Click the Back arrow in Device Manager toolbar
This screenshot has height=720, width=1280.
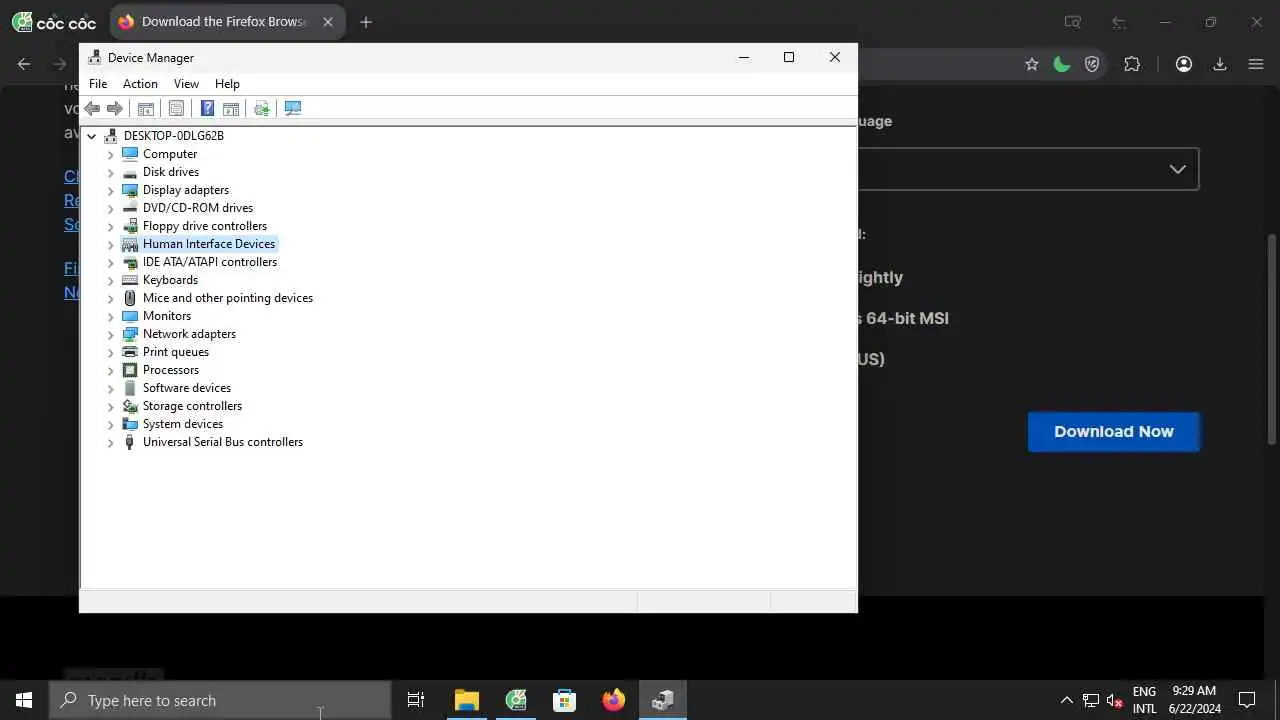(x=92, y=108)
